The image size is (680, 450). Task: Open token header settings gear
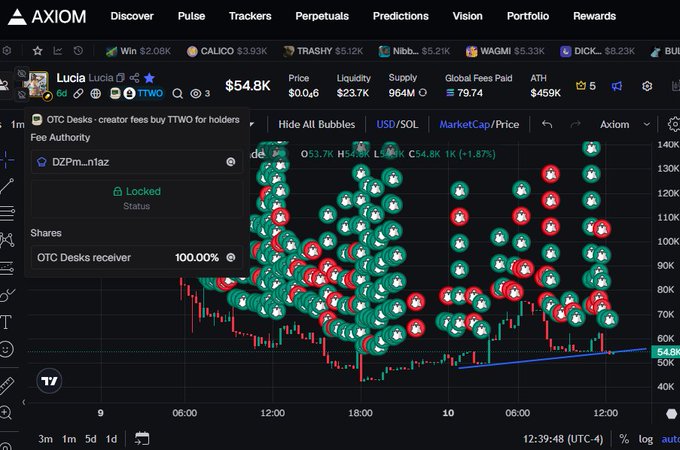(x=647, y=86)
